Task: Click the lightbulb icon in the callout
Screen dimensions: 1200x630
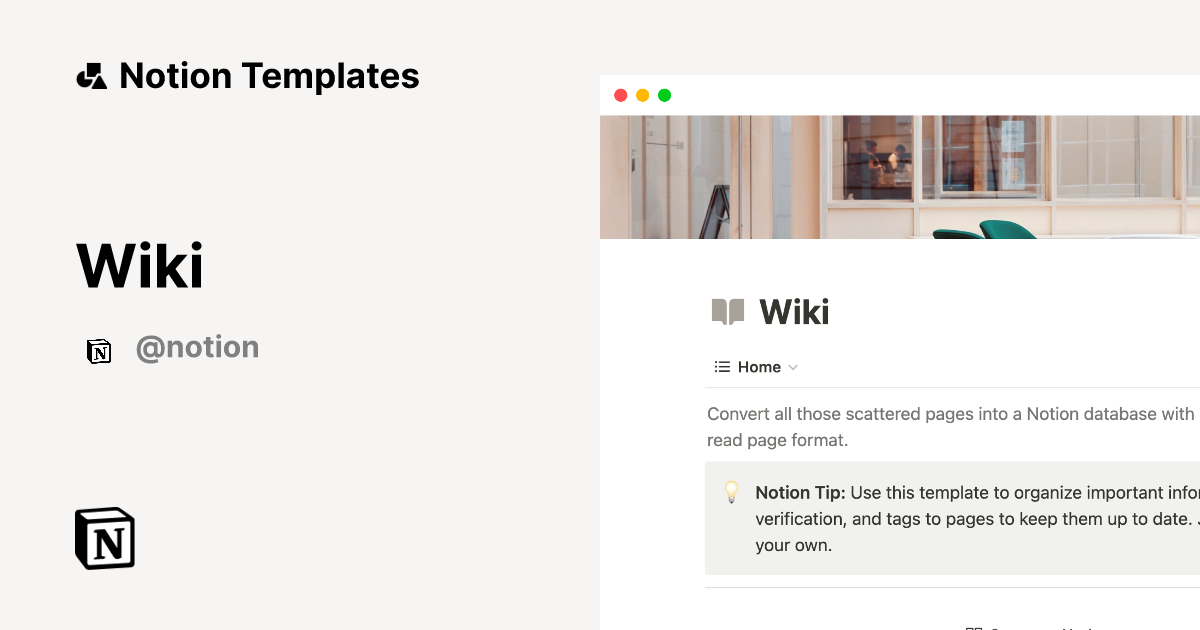Action: tap(731, 492)
